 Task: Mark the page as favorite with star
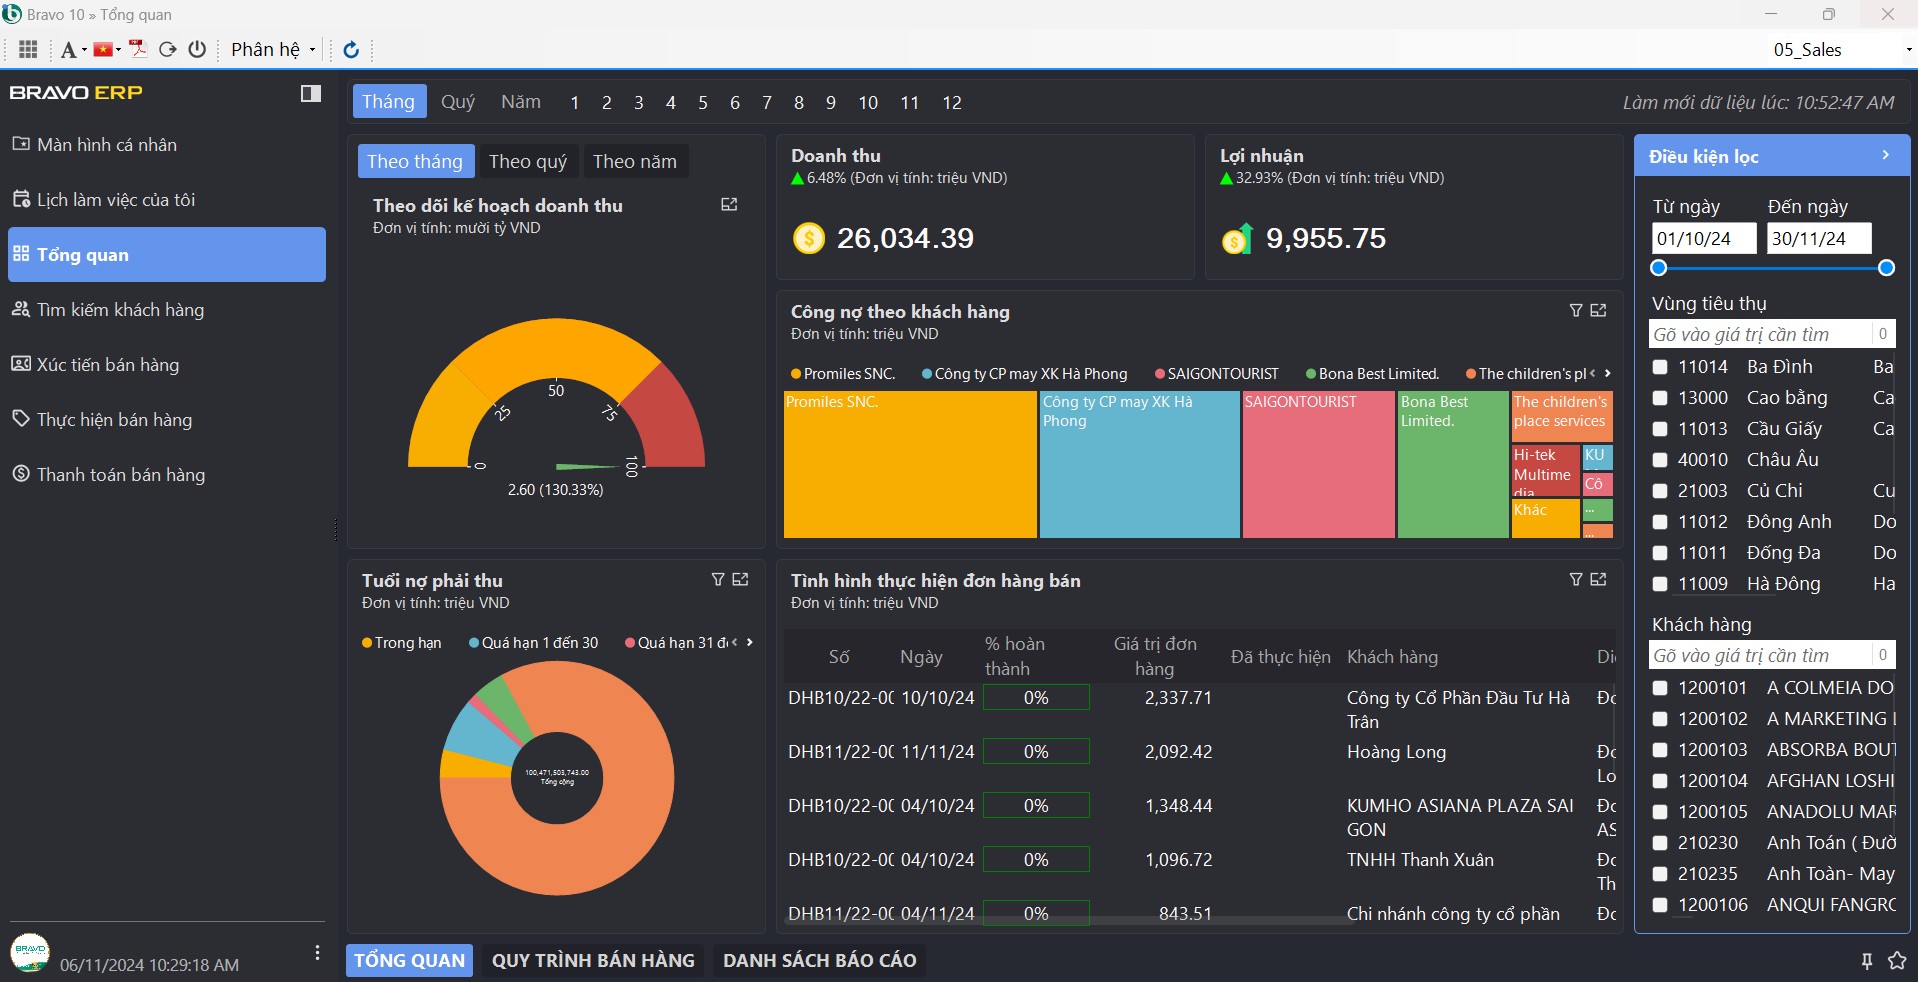(x=1896, y=961)
